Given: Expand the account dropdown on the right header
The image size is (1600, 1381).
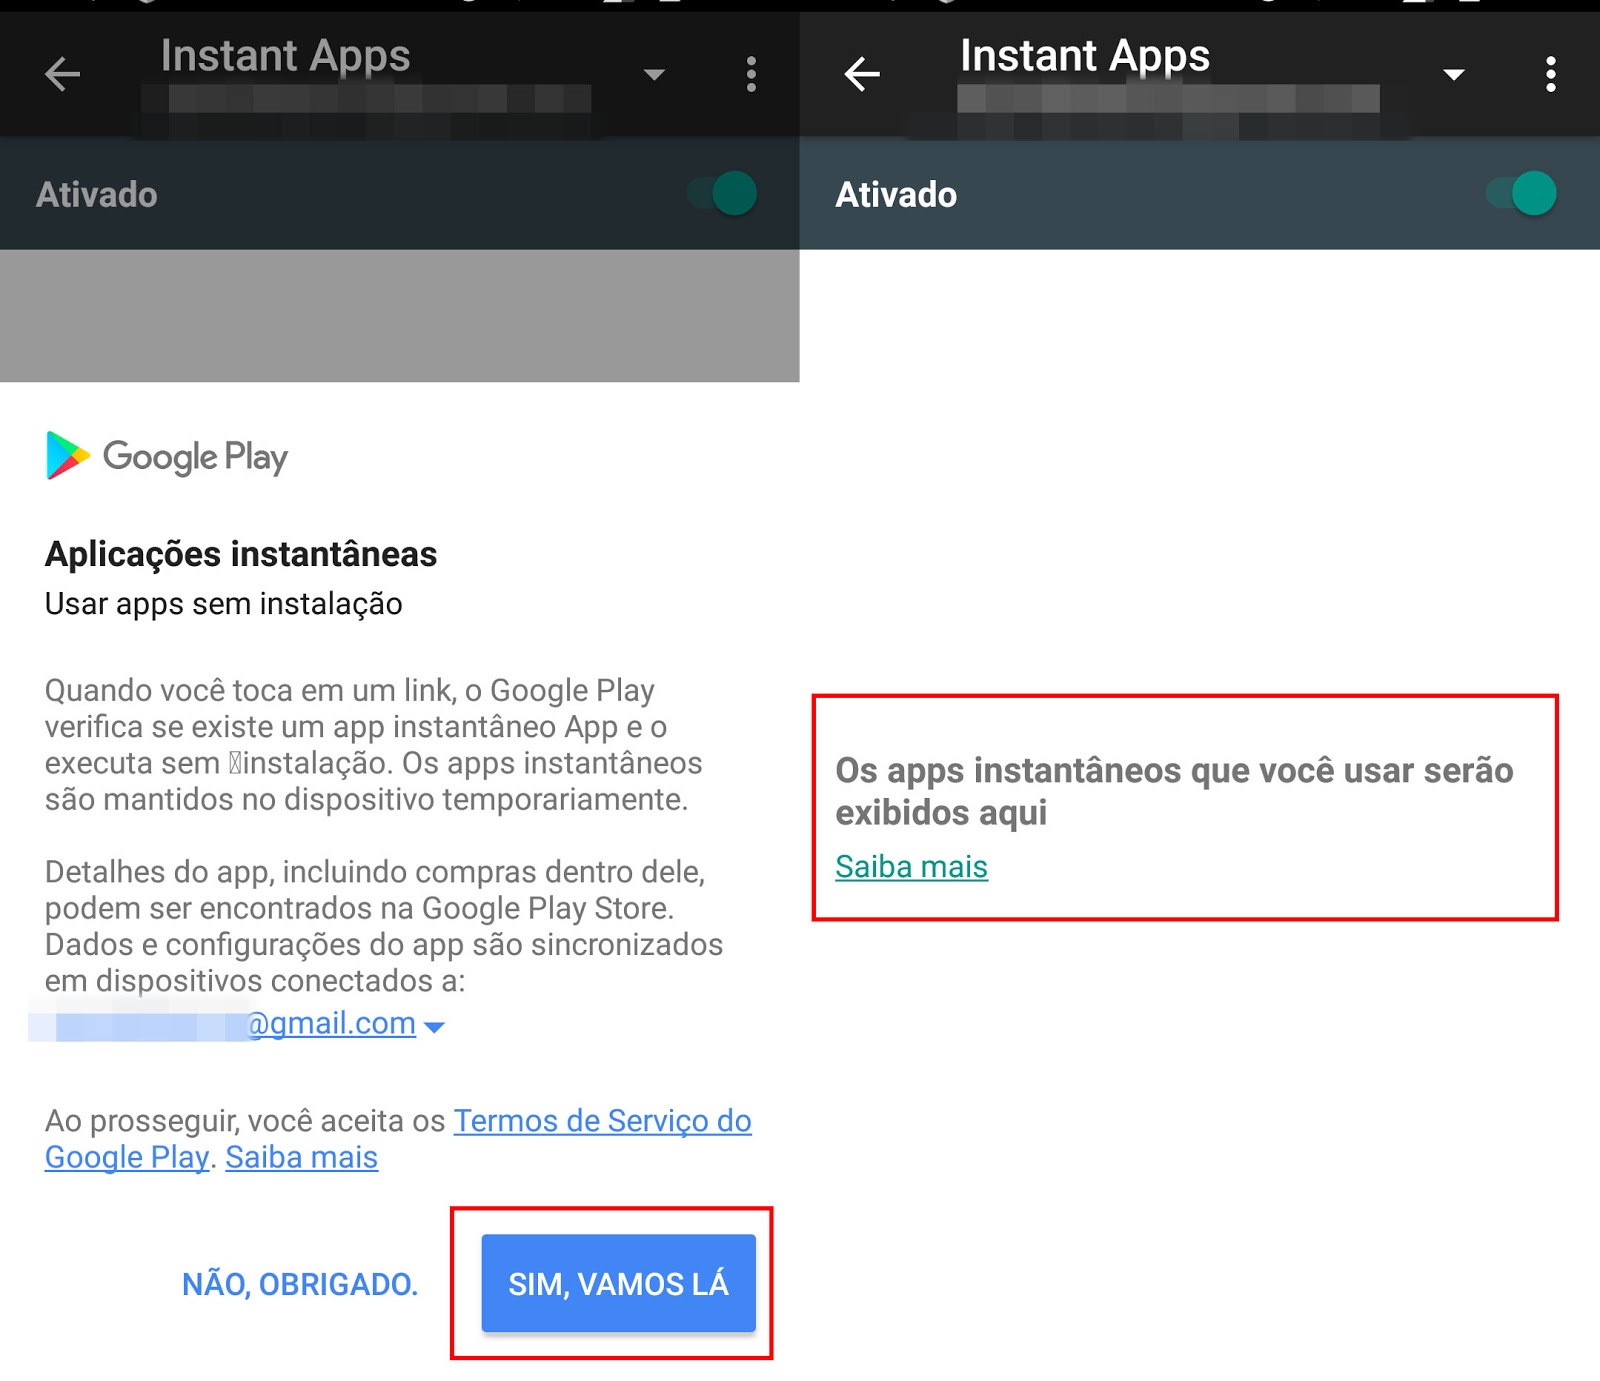Looking at the screenshot, I should click(1454, 74).
